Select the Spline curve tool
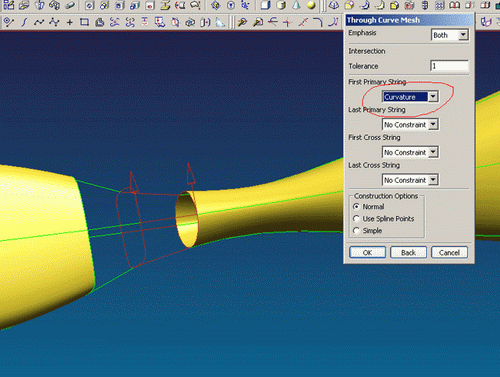Image resolution: width=500 pixels, height=377 pixels. pyautogui.click(x=39, y=22)
